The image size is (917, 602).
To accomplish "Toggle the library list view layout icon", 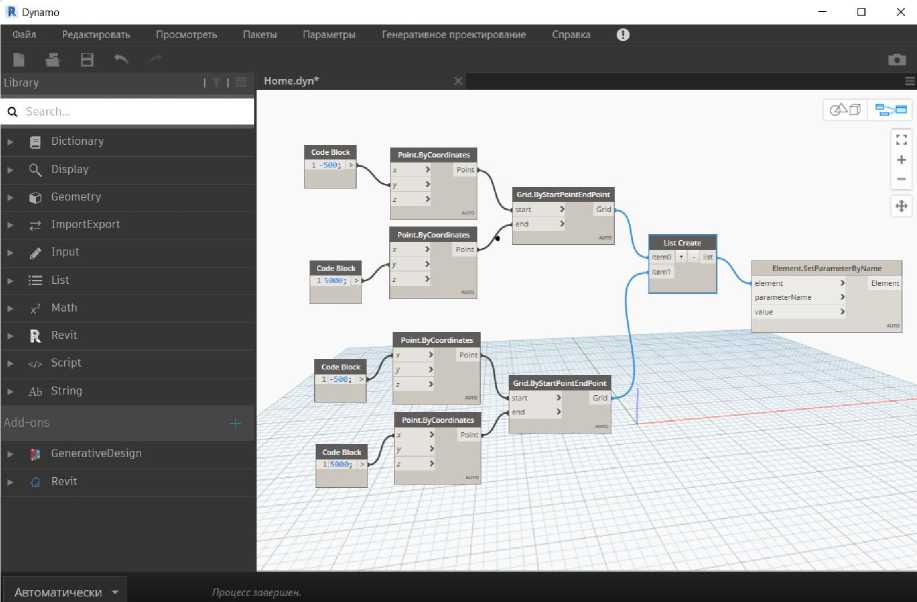I will point(240,82).
